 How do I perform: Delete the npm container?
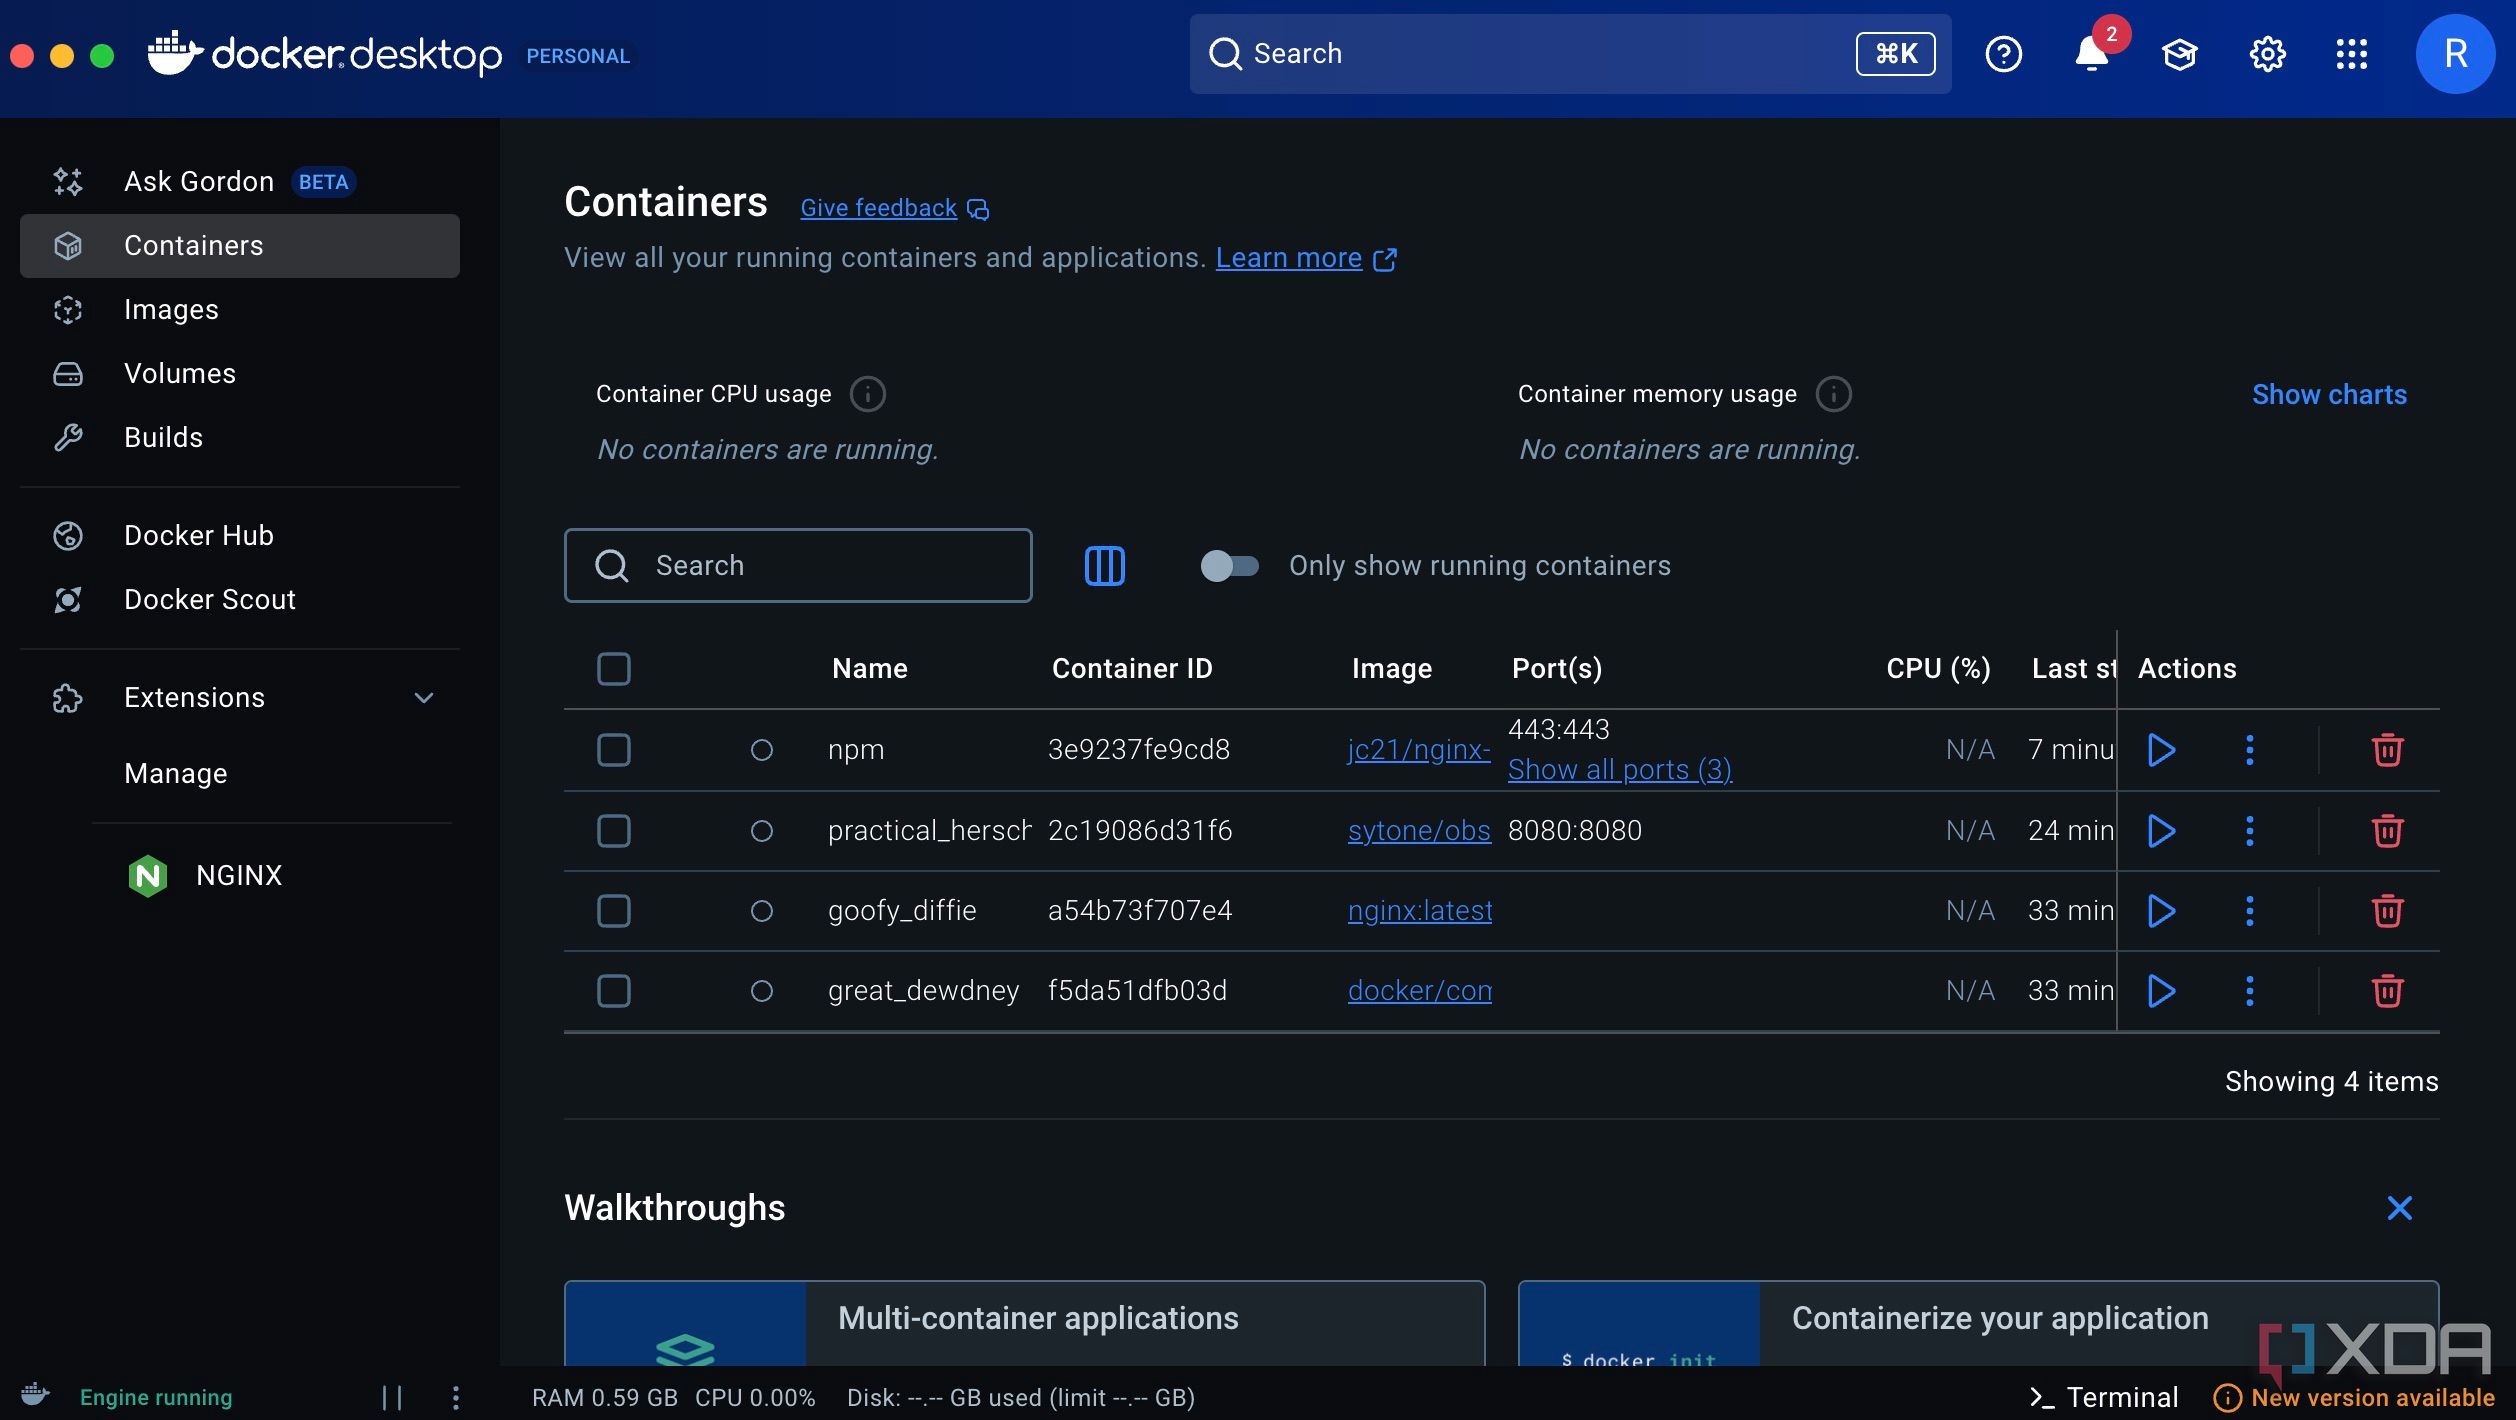(2387, 750)
